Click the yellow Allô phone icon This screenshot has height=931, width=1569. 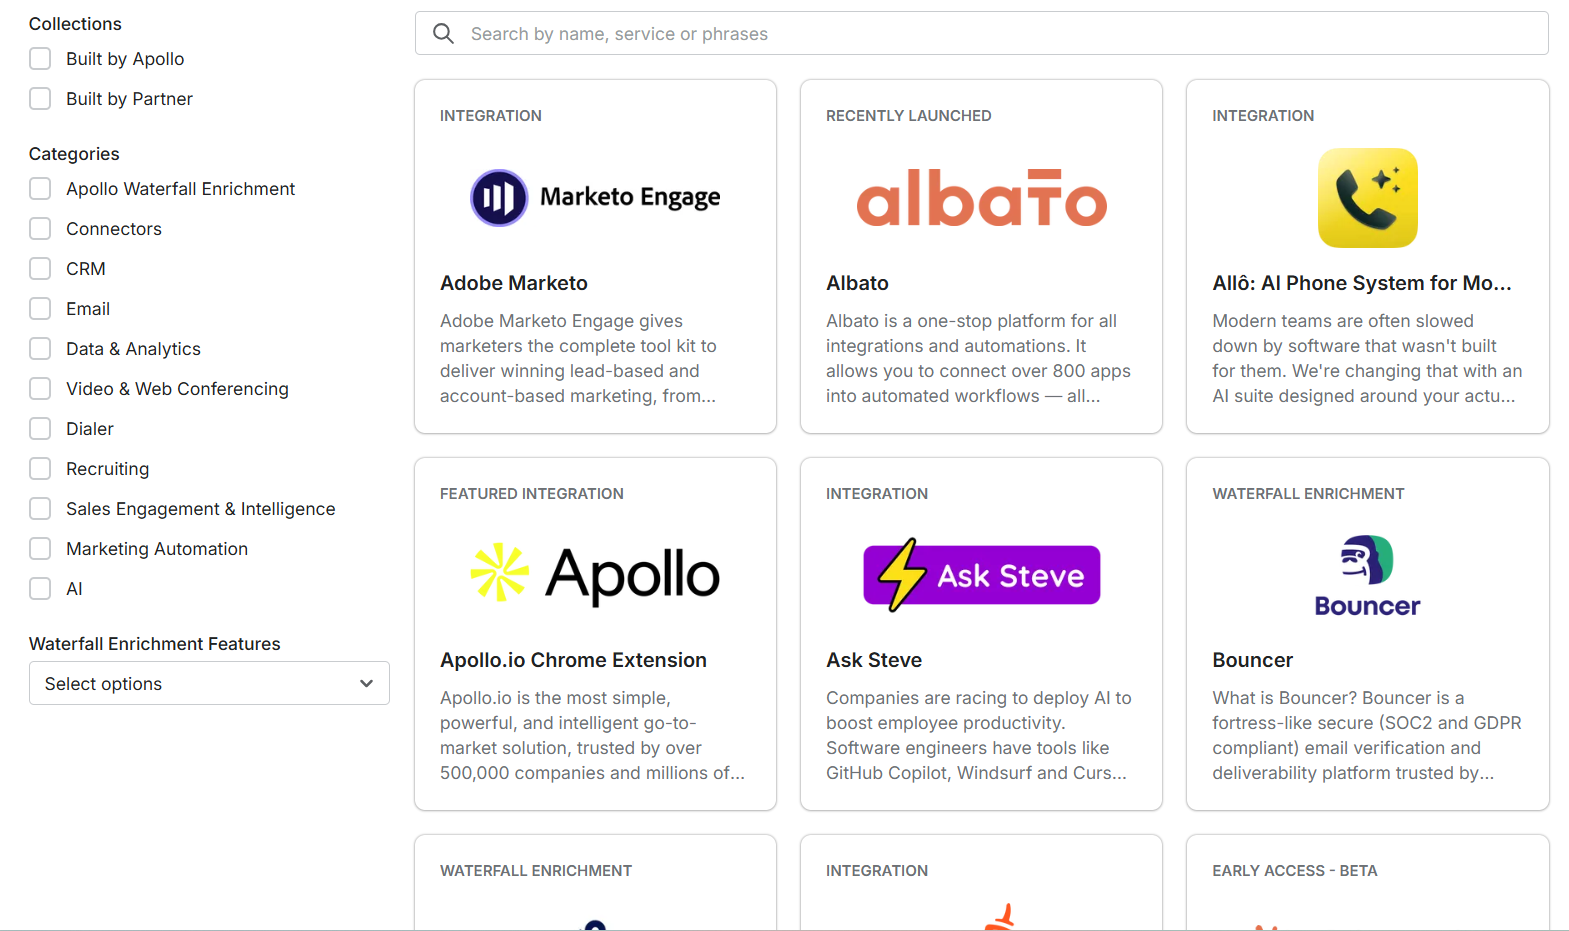point(1367,198)
